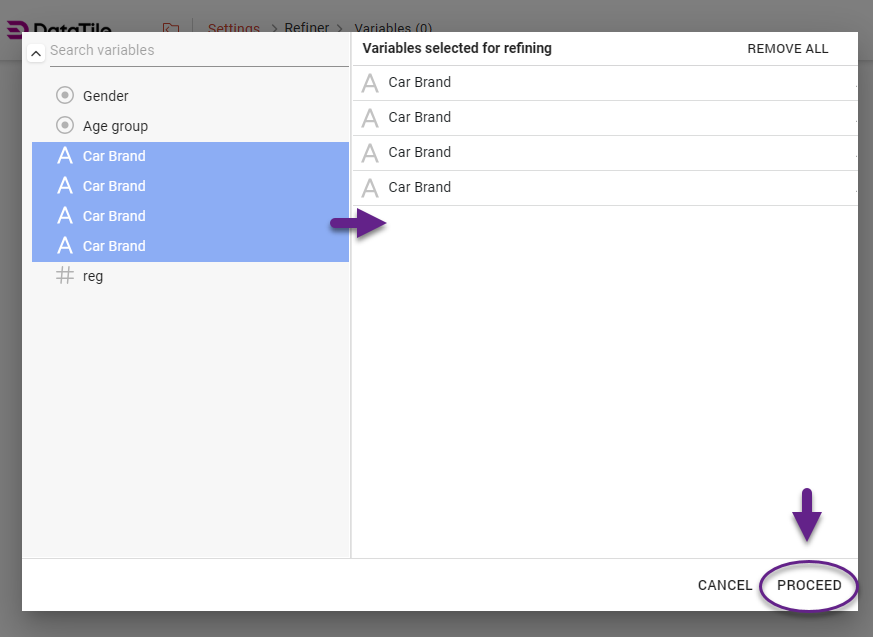This screenshot has width=873, height=637.
Task: Click REMOVE ALL to clear selected variables
Action: (787, 48)
